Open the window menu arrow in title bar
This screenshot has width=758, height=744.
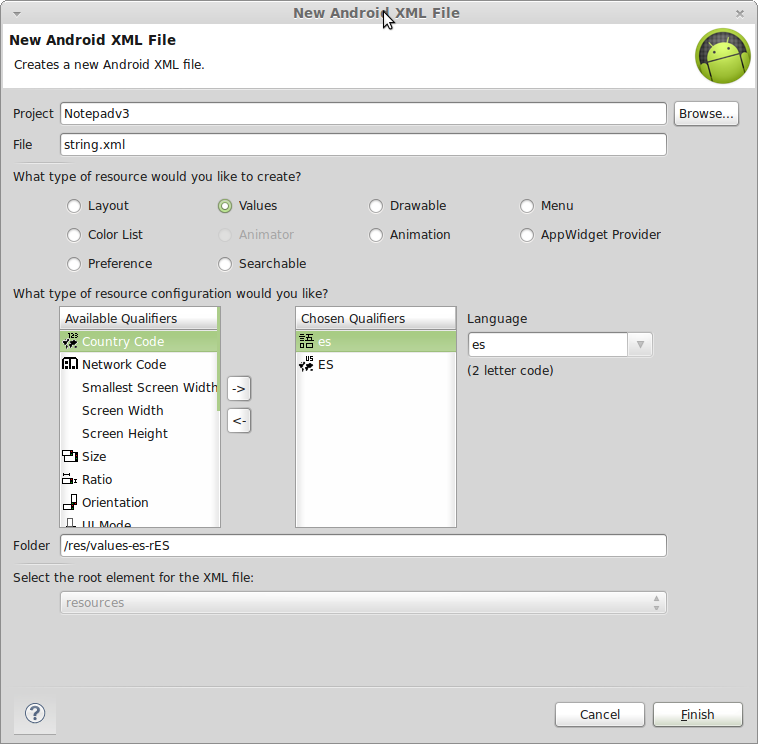17,14
